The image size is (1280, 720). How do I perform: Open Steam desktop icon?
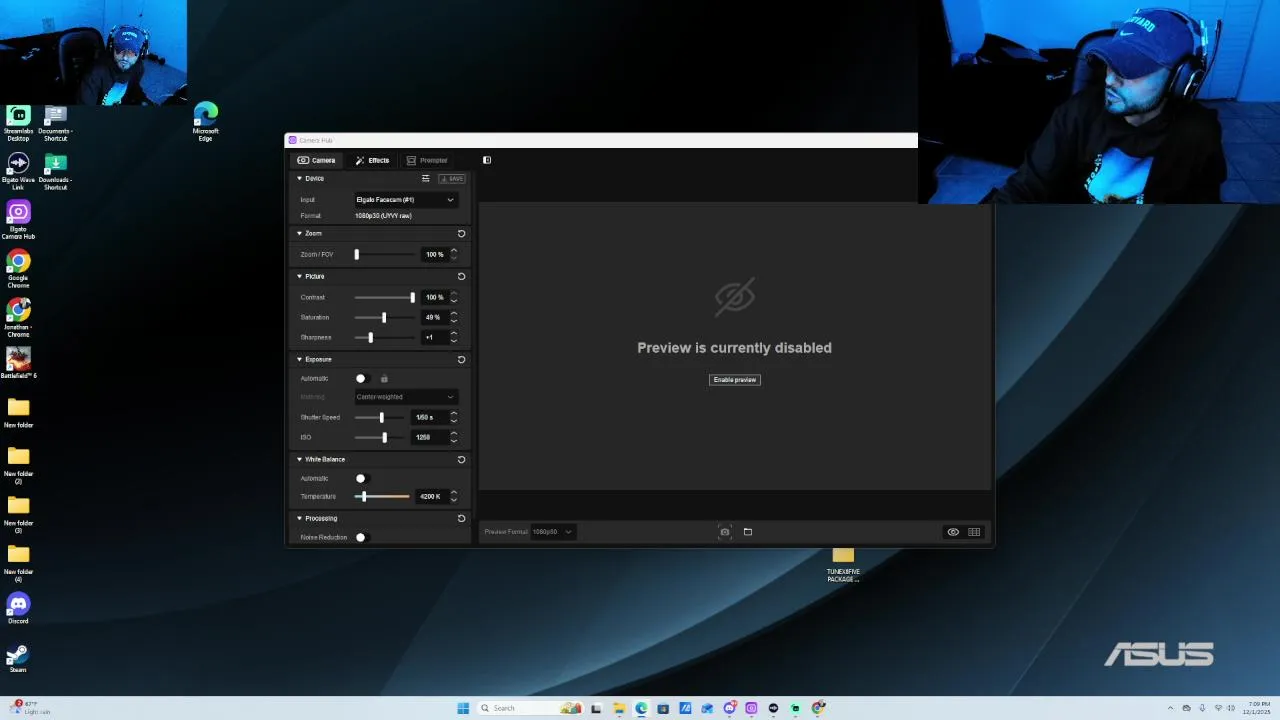[18, 657]
